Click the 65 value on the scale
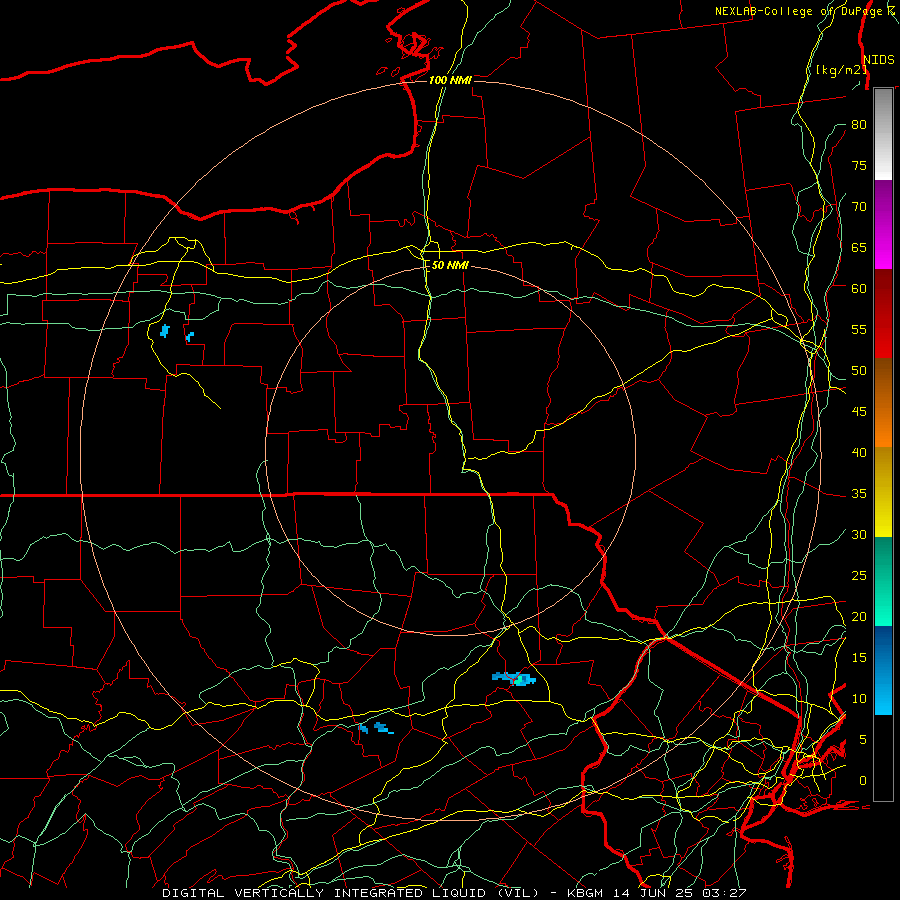This screenshot has height=900, width=900. pyautogui.click(x=859, y=247)
